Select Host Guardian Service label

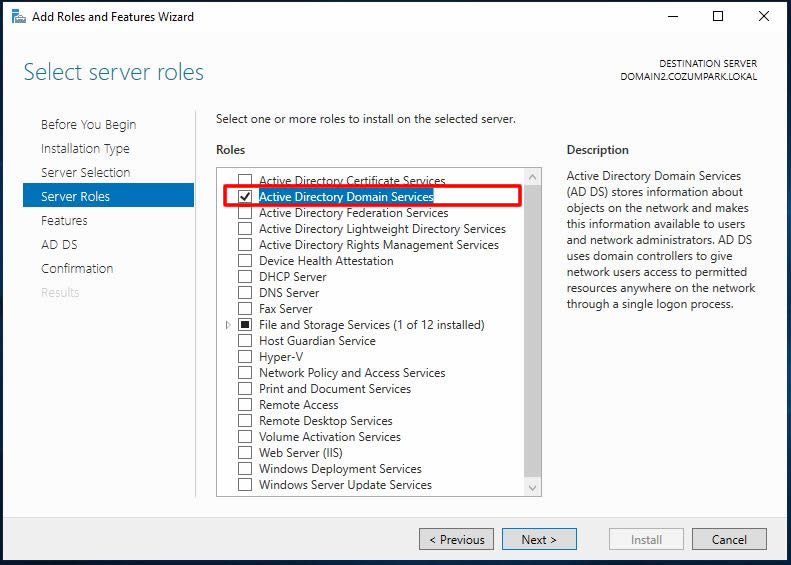(x=317, y=341)
